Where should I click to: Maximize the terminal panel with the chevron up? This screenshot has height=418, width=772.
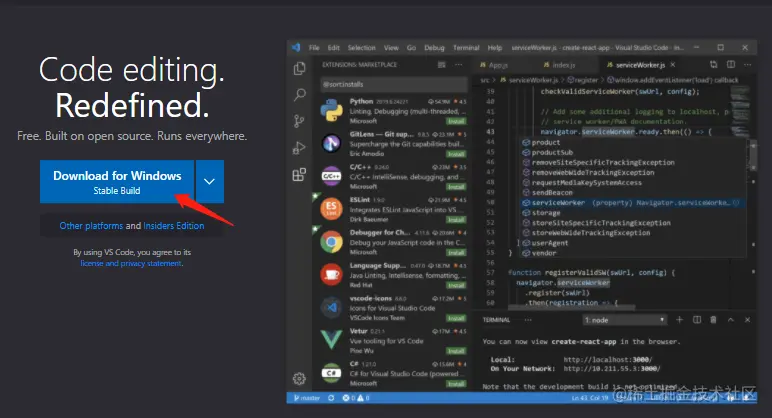click(x=731, y=320)
